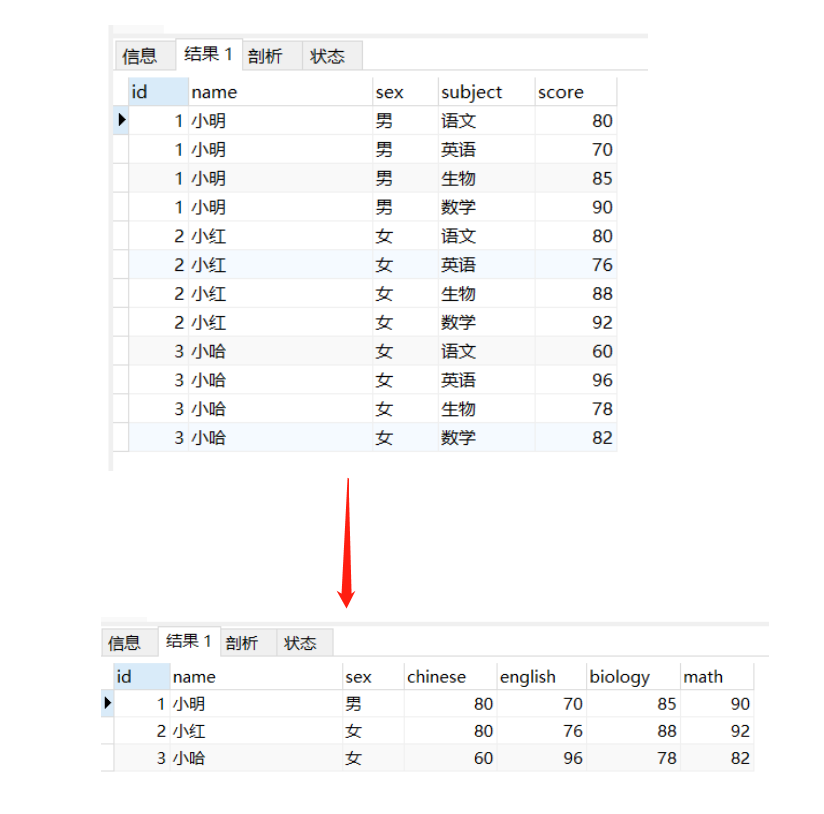Select score 88 in upper table
The width and height of the screenshot is (824, 814).
pos(575,293)
